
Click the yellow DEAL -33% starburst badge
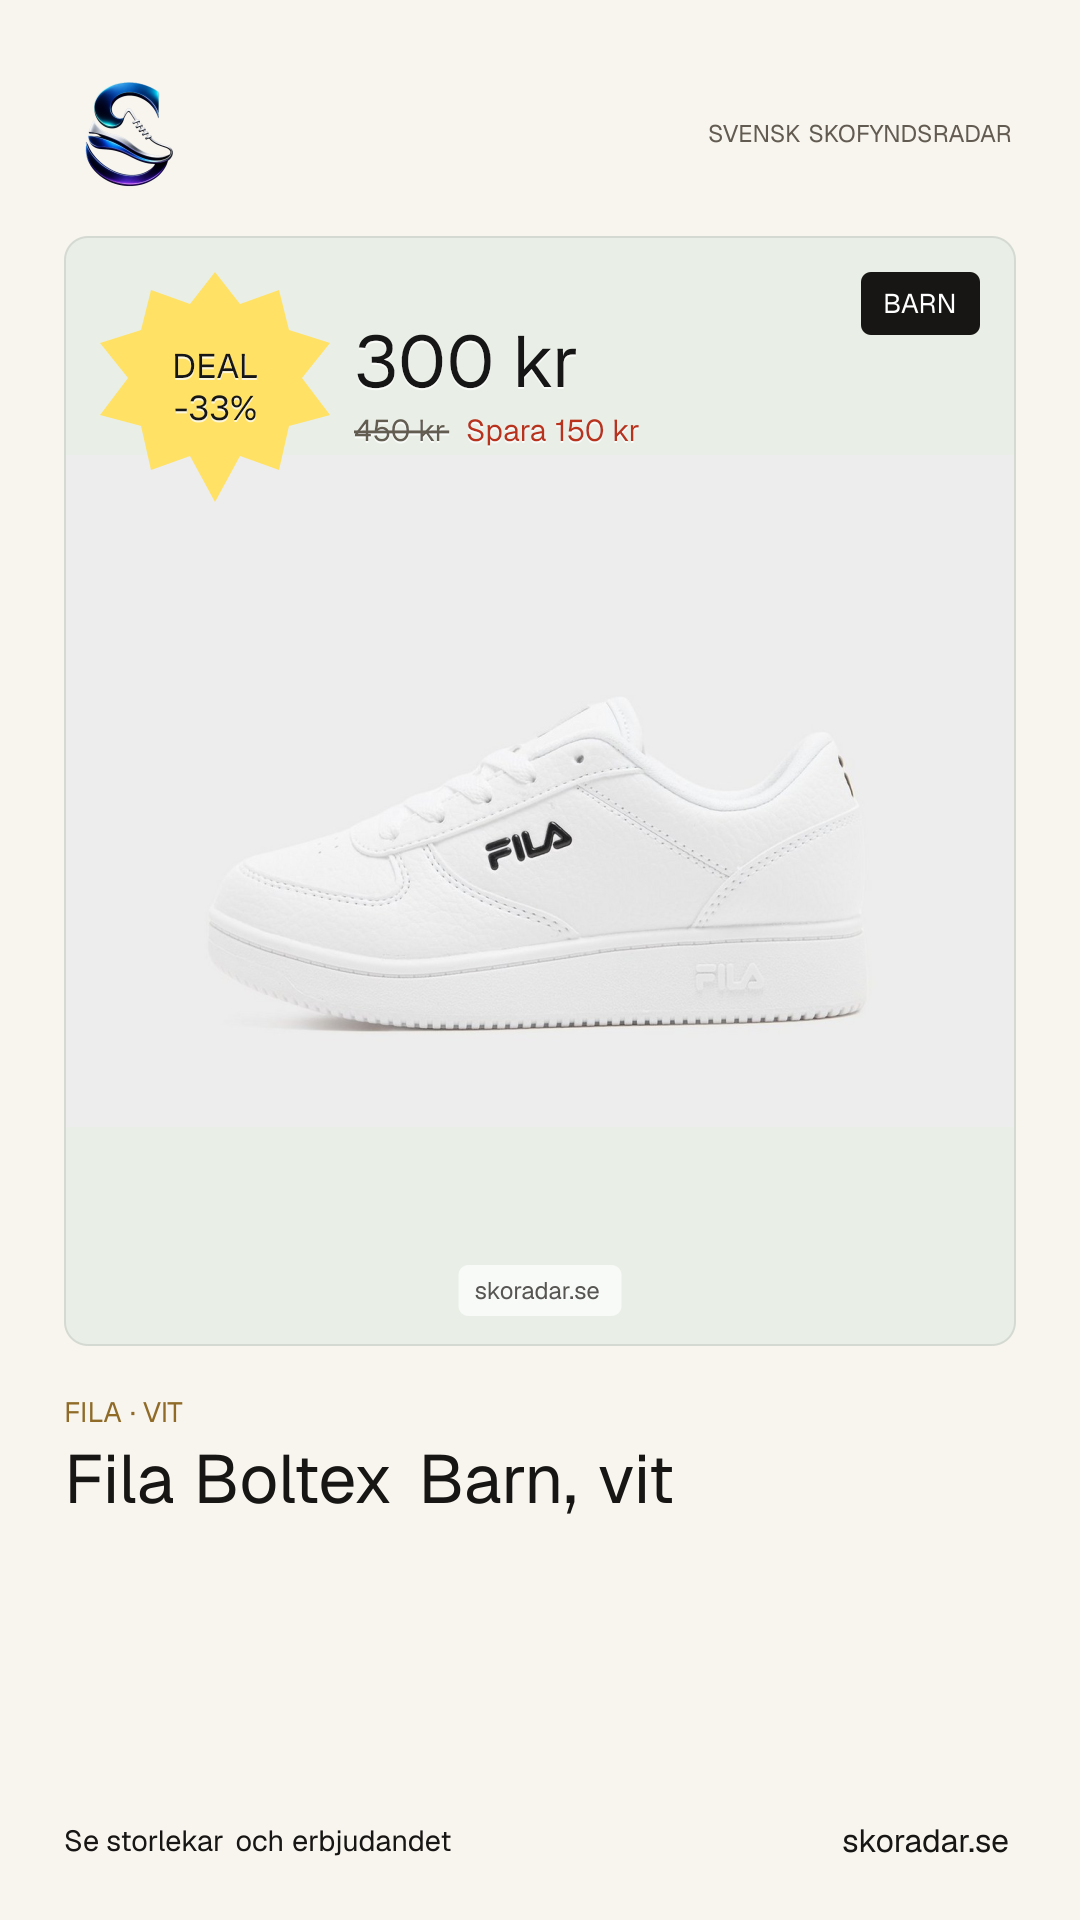(215, 387)
